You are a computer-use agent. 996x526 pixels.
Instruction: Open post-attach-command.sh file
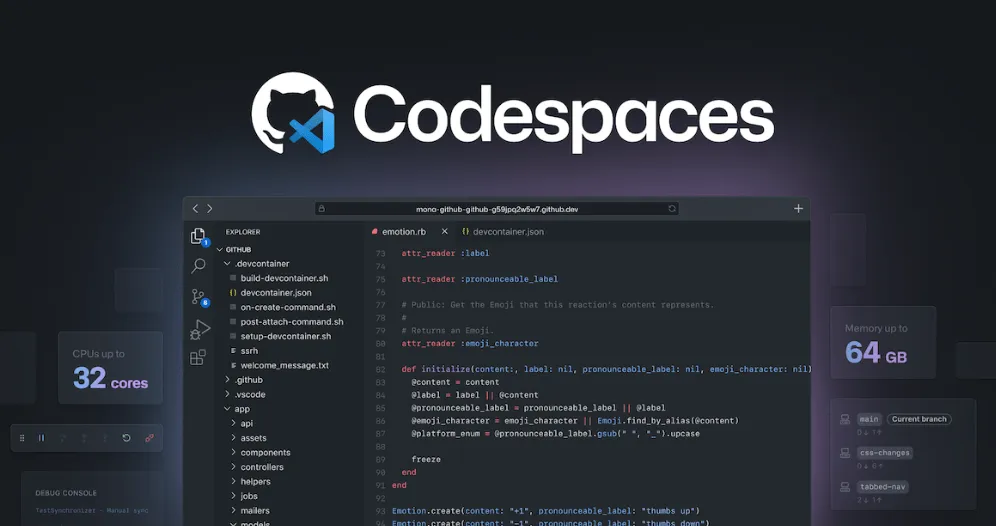pyautogui.click(x=292, y=322)
